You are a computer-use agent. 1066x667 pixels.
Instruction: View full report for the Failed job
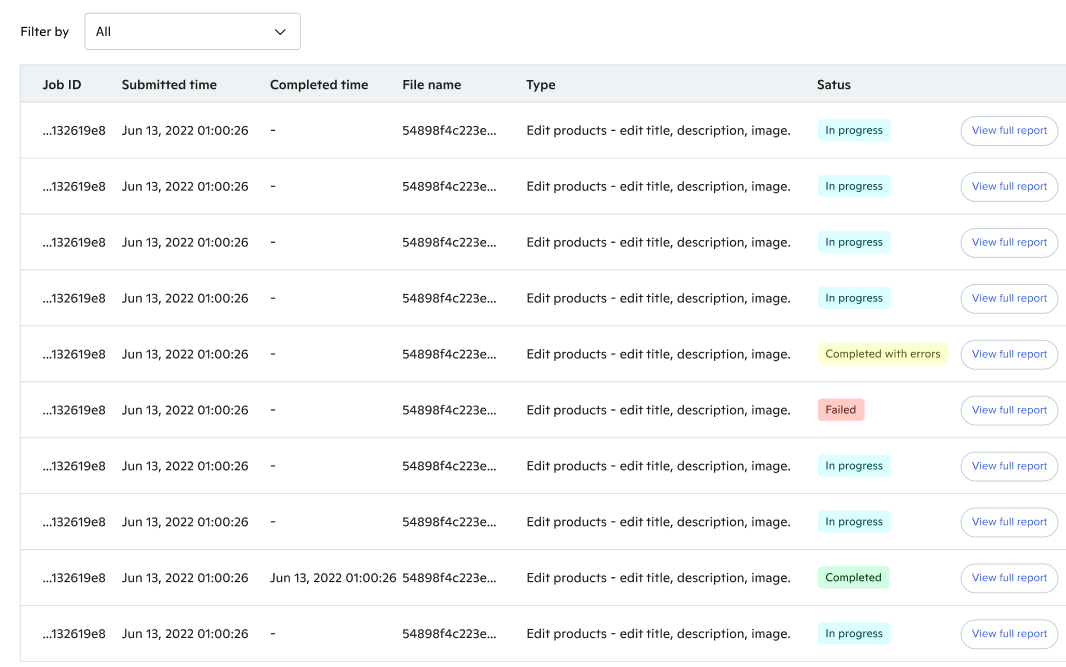[1009, 410]
